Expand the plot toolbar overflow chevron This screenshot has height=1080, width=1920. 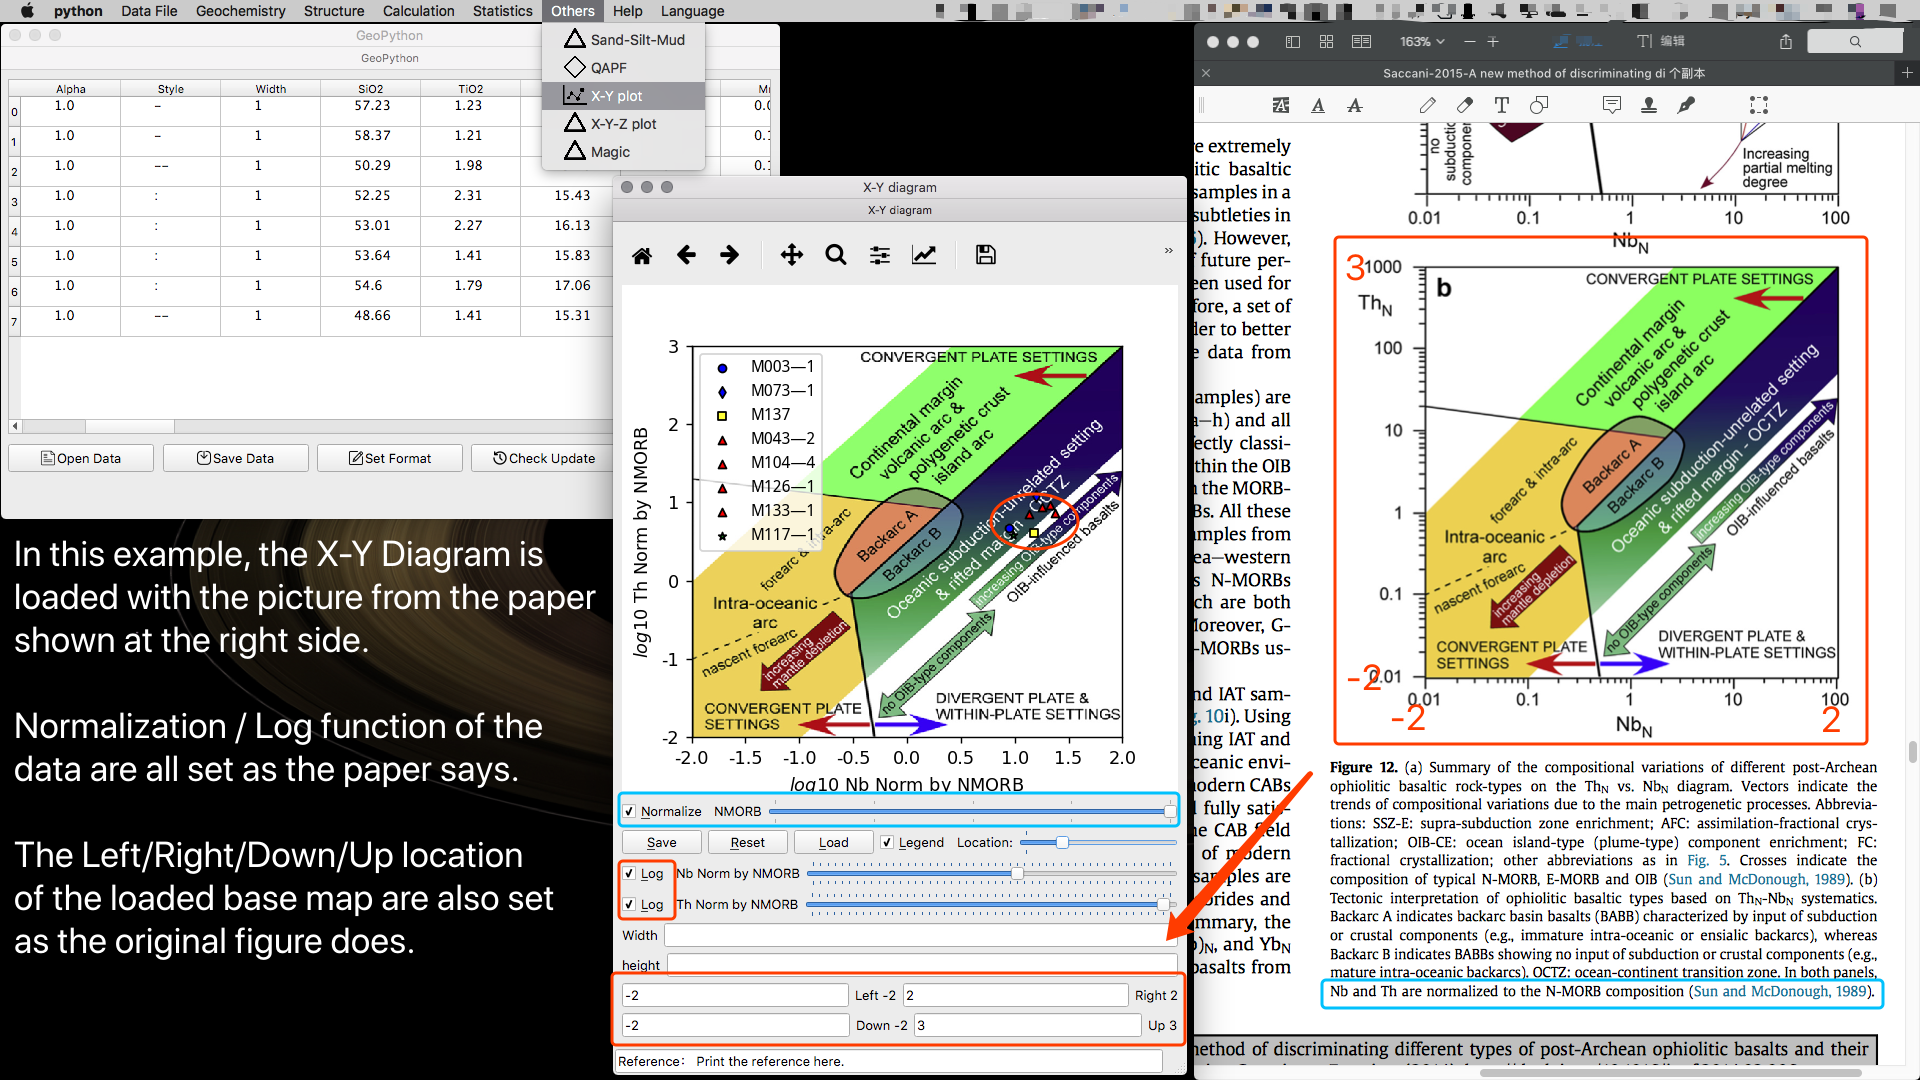point(1168,251)
